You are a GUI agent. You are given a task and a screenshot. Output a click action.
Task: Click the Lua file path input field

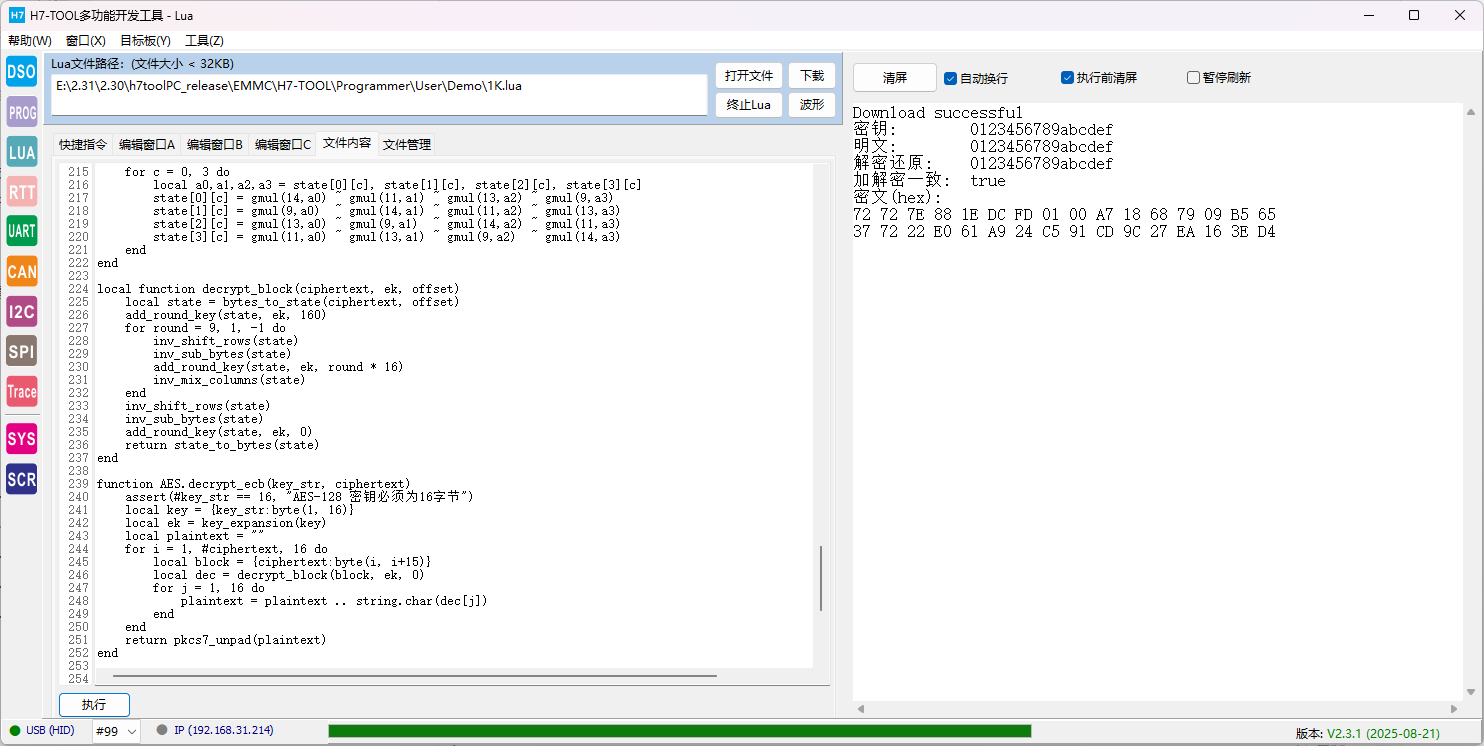coord(379,94)
